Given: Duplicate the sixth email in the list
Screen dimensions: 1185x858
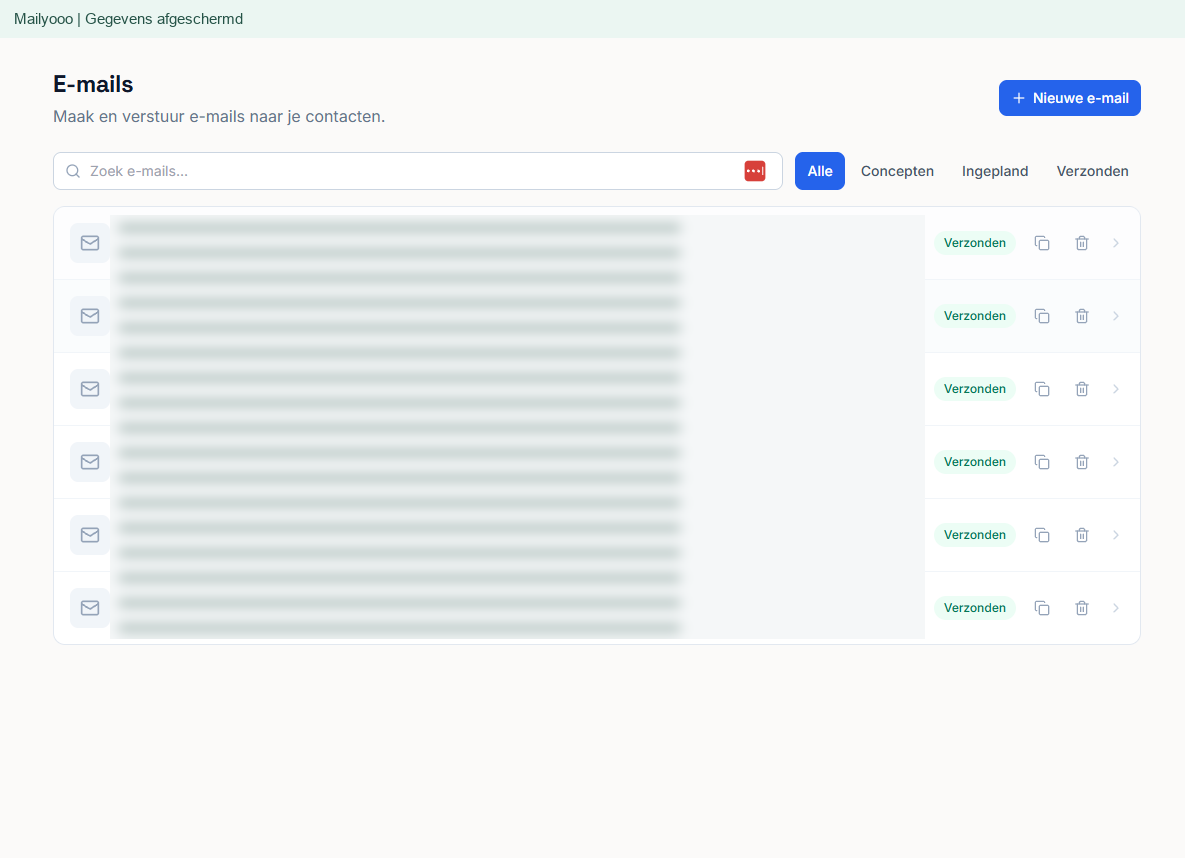Looking at the screenshot, I should pos(1041,608).
